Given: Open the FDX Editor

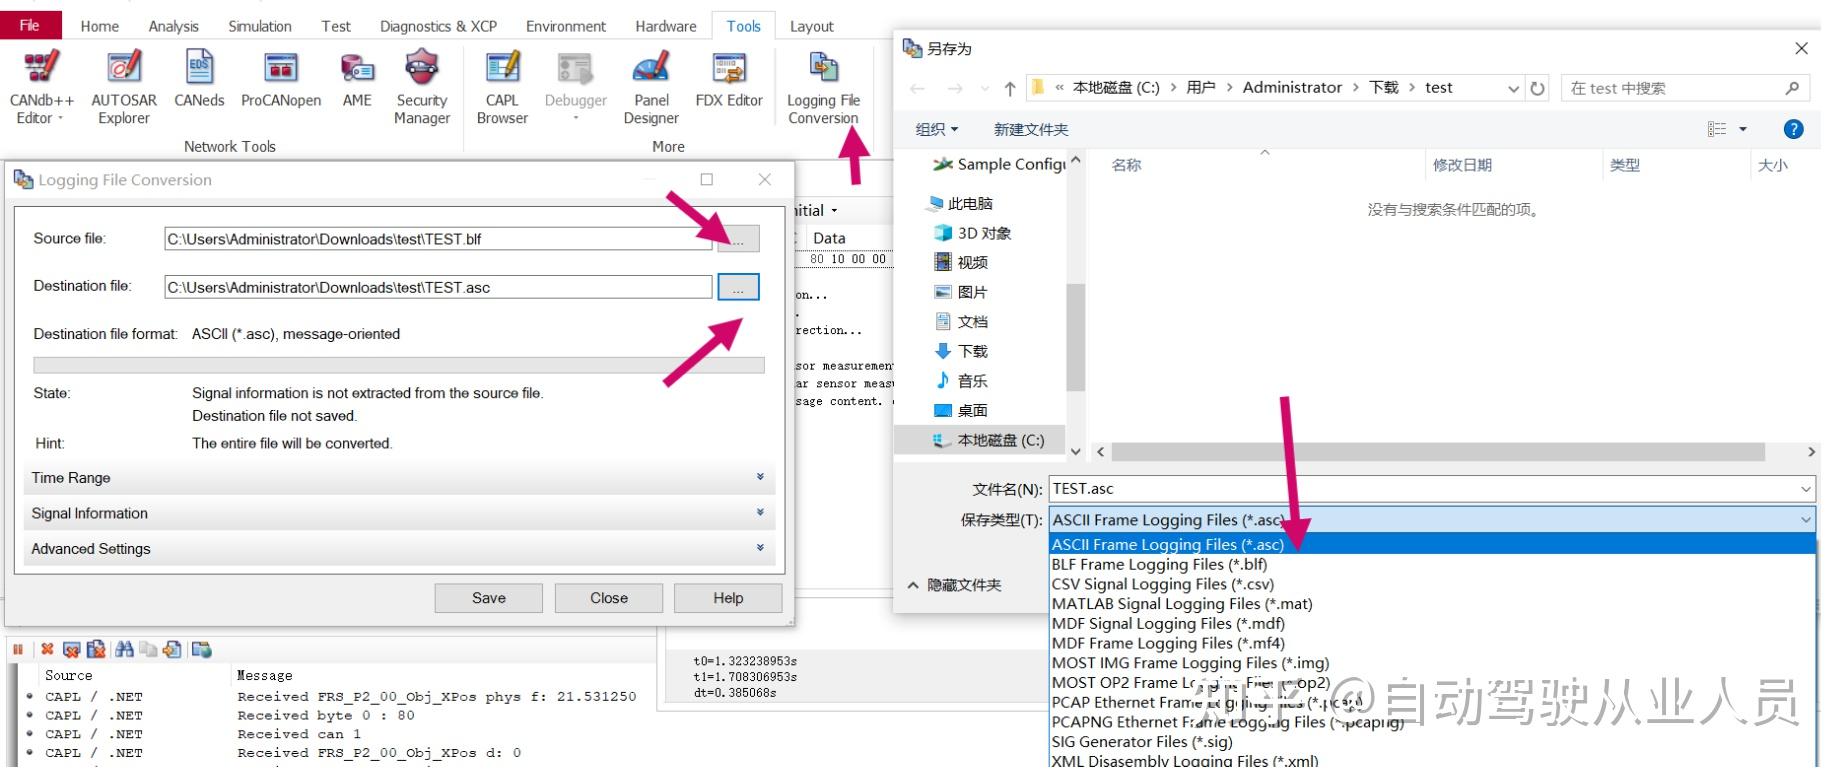Looking at the screenshot, I should click(729, 79).
